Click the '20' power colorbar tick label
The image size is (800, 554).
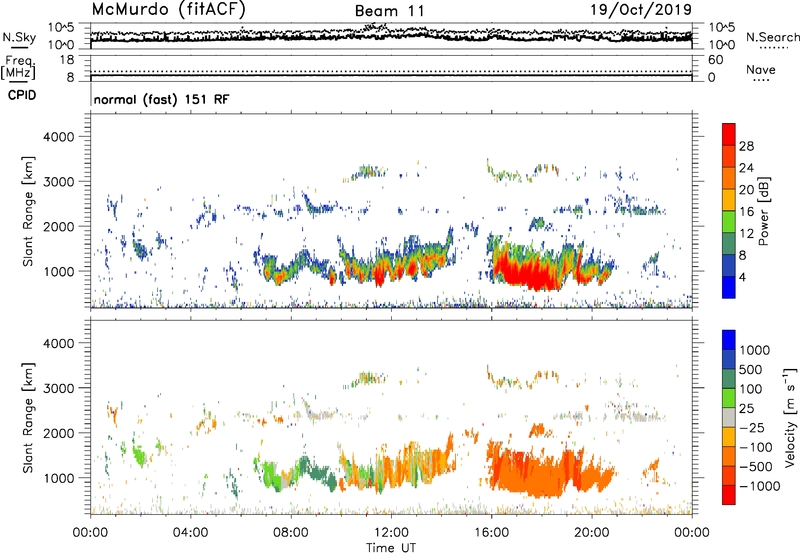point(746,190)
